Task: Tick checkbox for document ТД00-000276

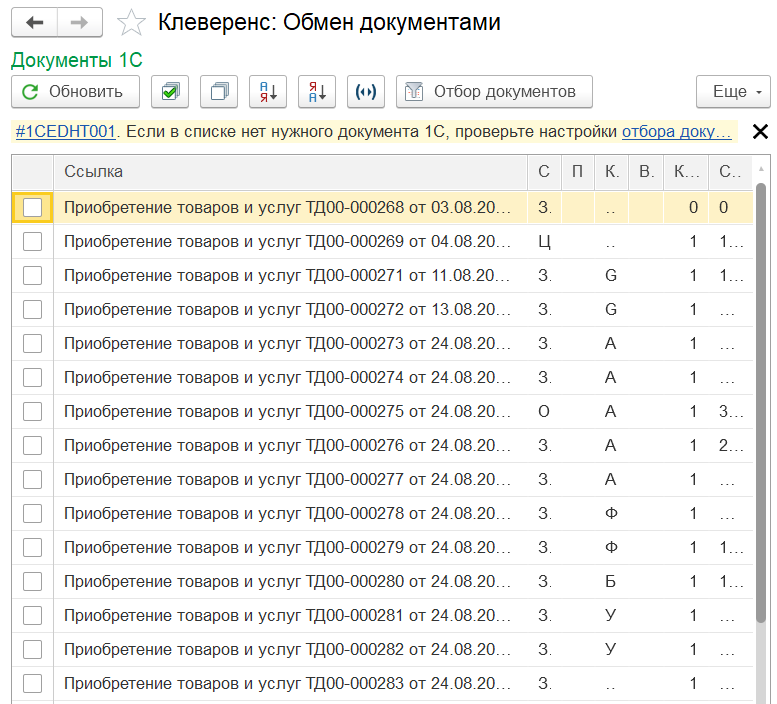Action: 33,445
